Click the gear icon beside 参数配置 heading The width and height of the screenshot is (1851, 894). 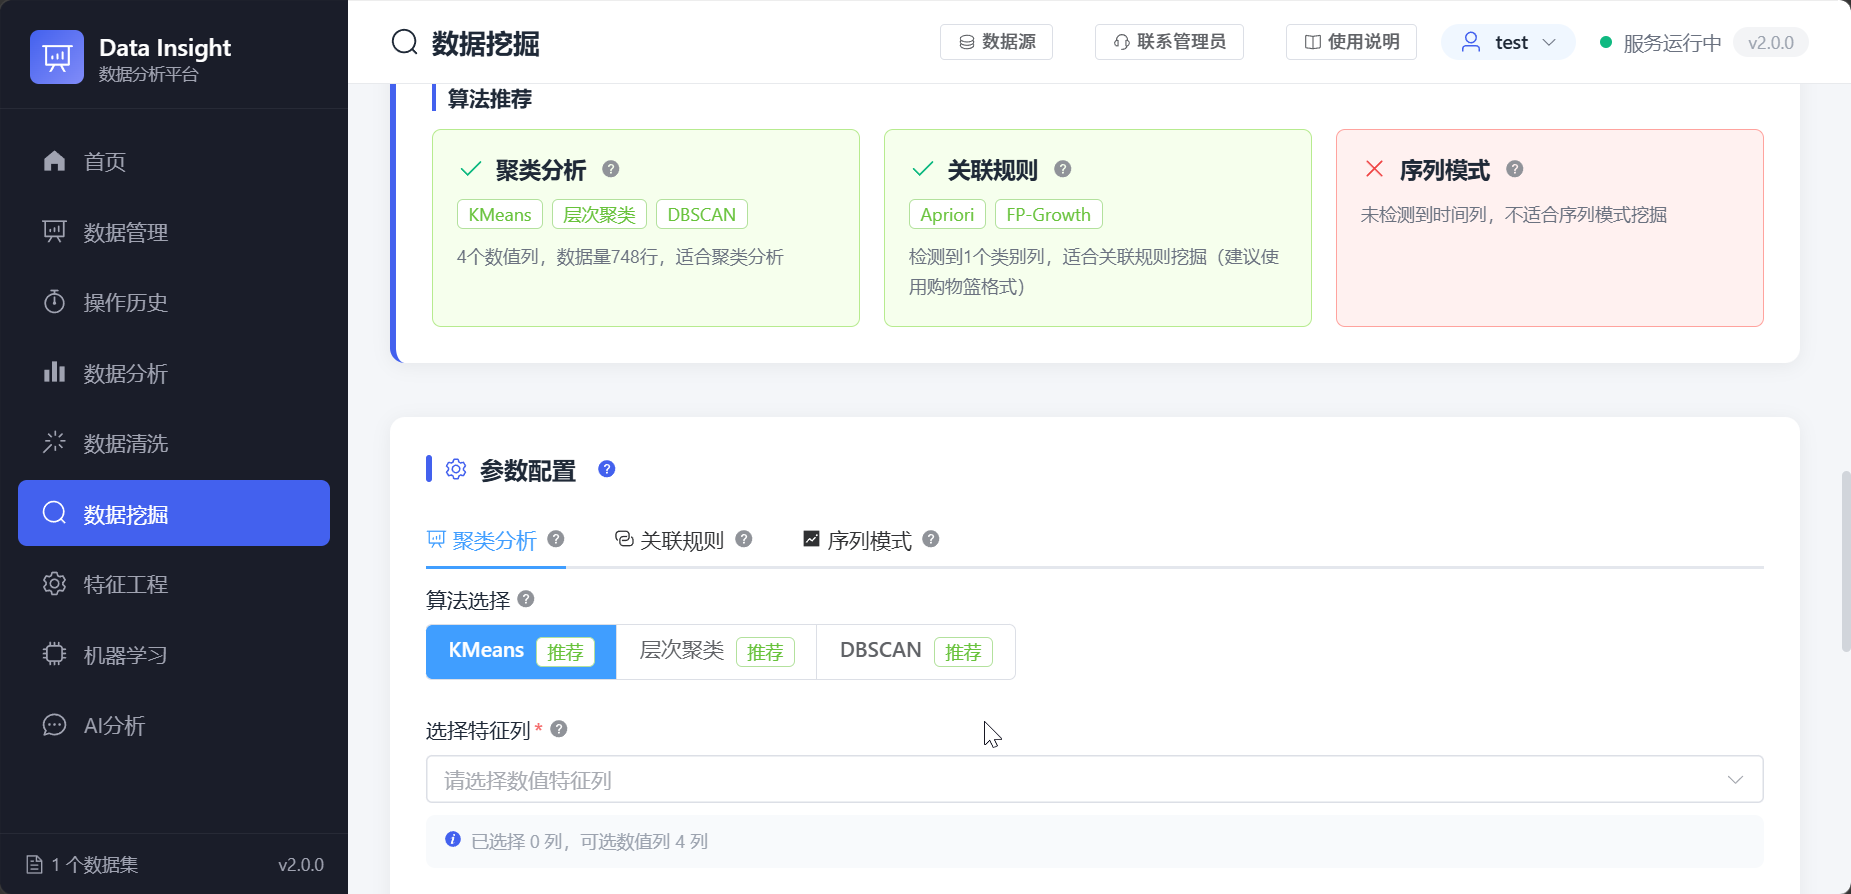[456, 469]
